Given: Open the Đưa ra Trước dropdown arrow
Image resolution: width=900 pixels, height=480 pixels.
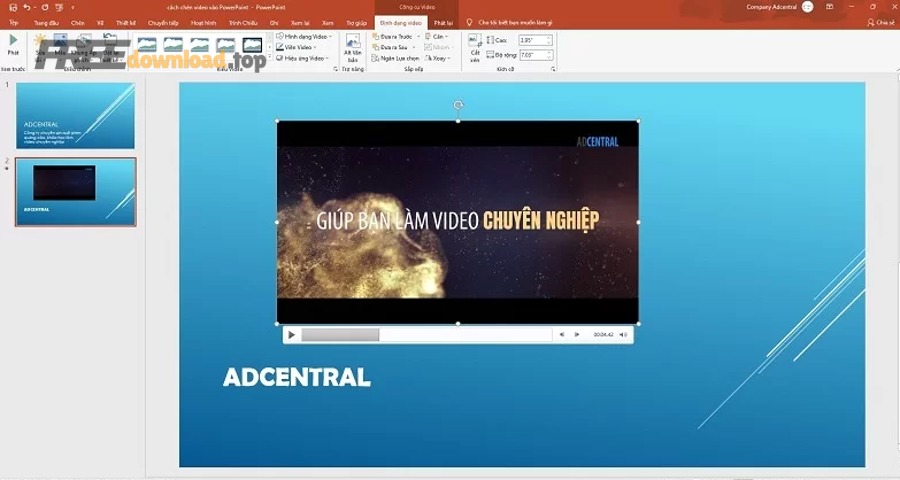Looking at the screenshot, I should [x=418, y=36].
